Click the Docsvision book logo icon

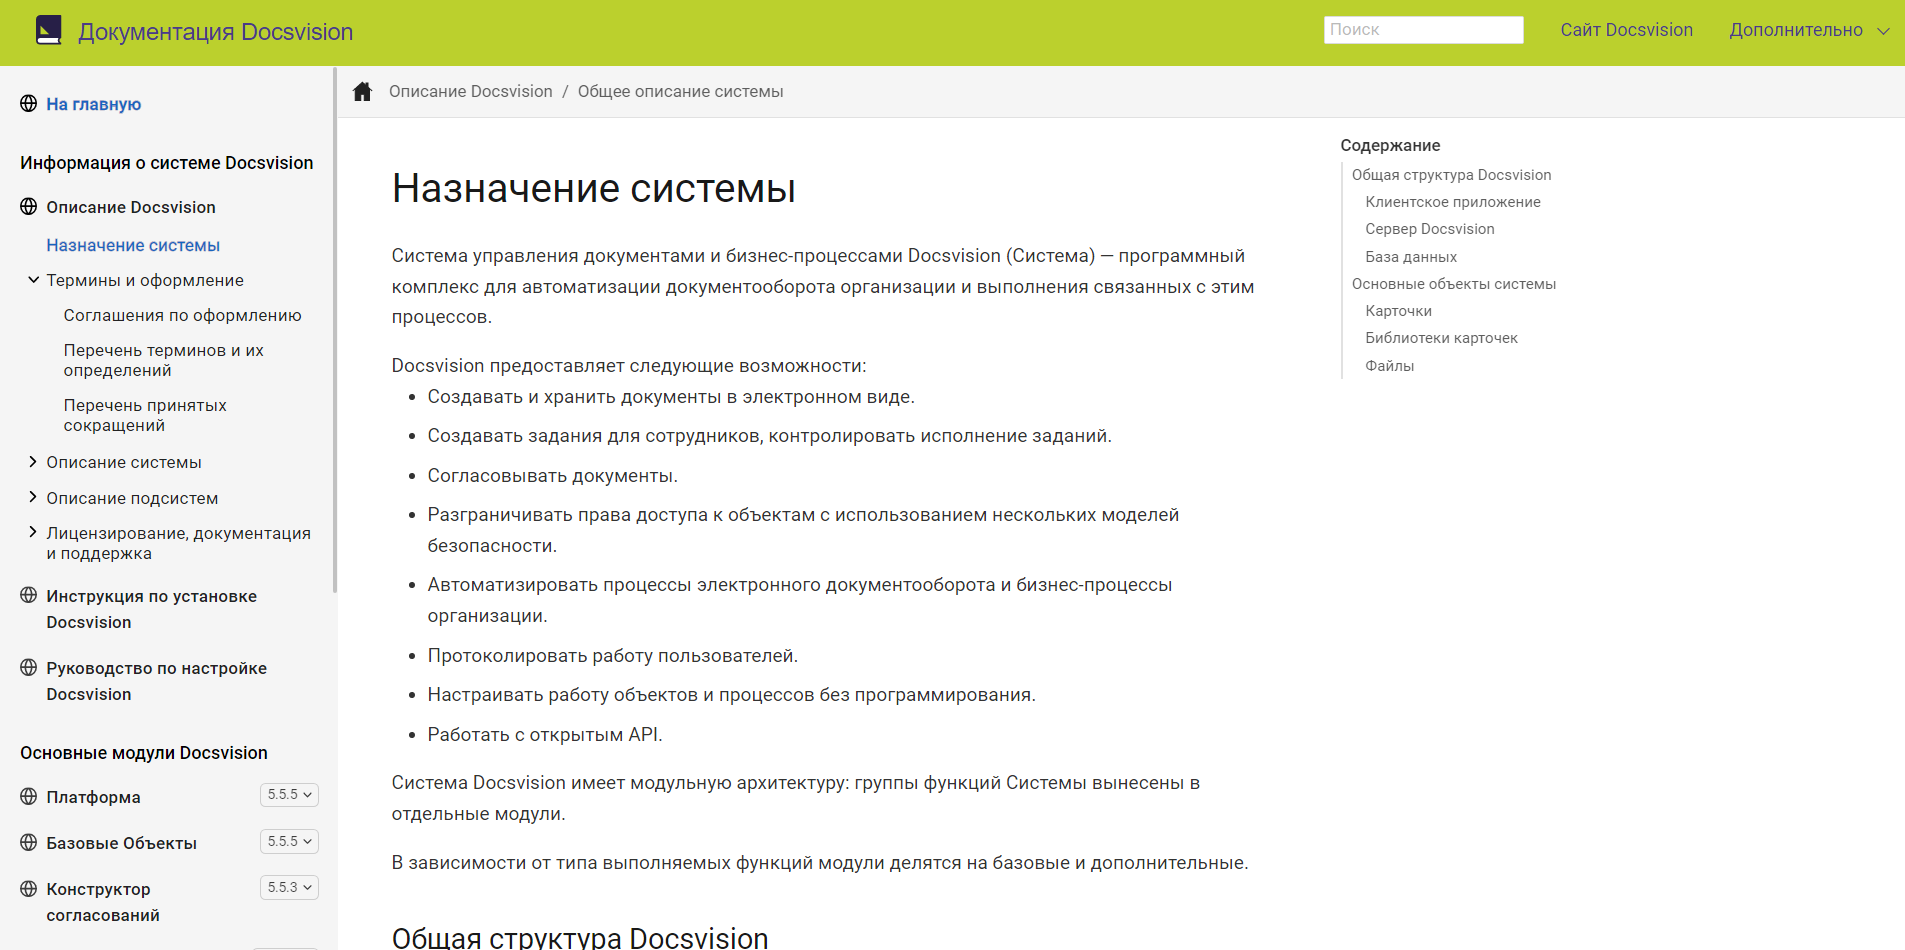49,31
